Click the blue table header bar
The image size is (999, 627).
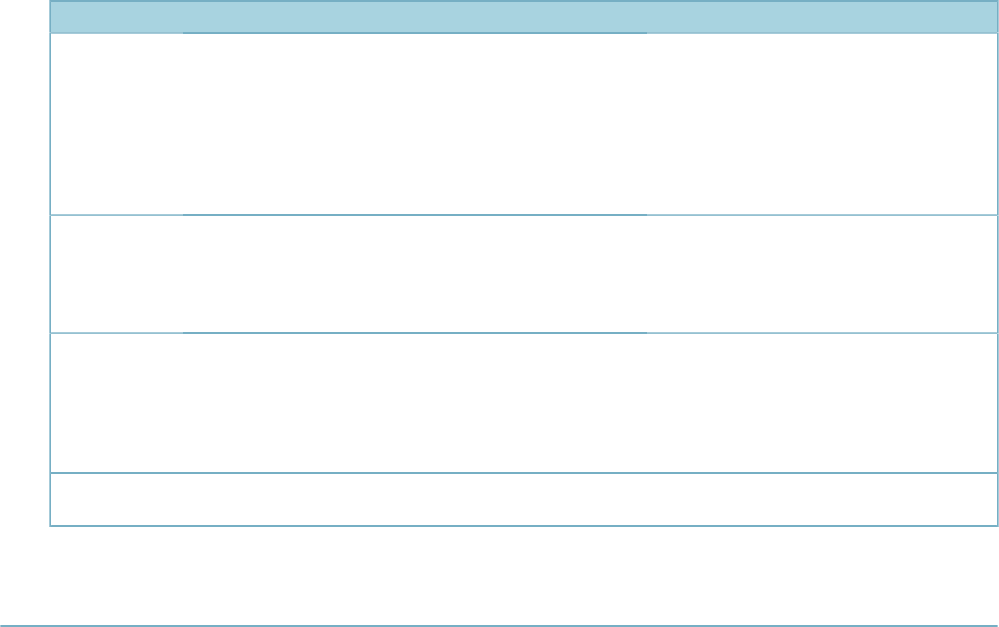(524, 17)
